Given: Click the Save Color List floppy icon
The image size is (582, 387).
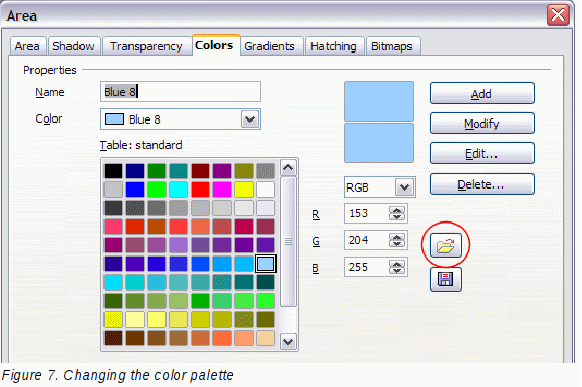Looking at the screenshot, I should (446, 279).
